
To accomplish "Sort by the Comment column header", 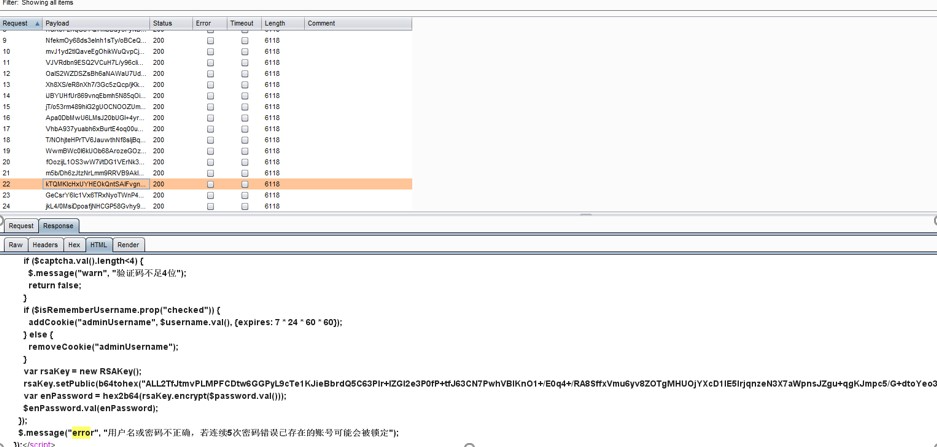I will [358, 23].
